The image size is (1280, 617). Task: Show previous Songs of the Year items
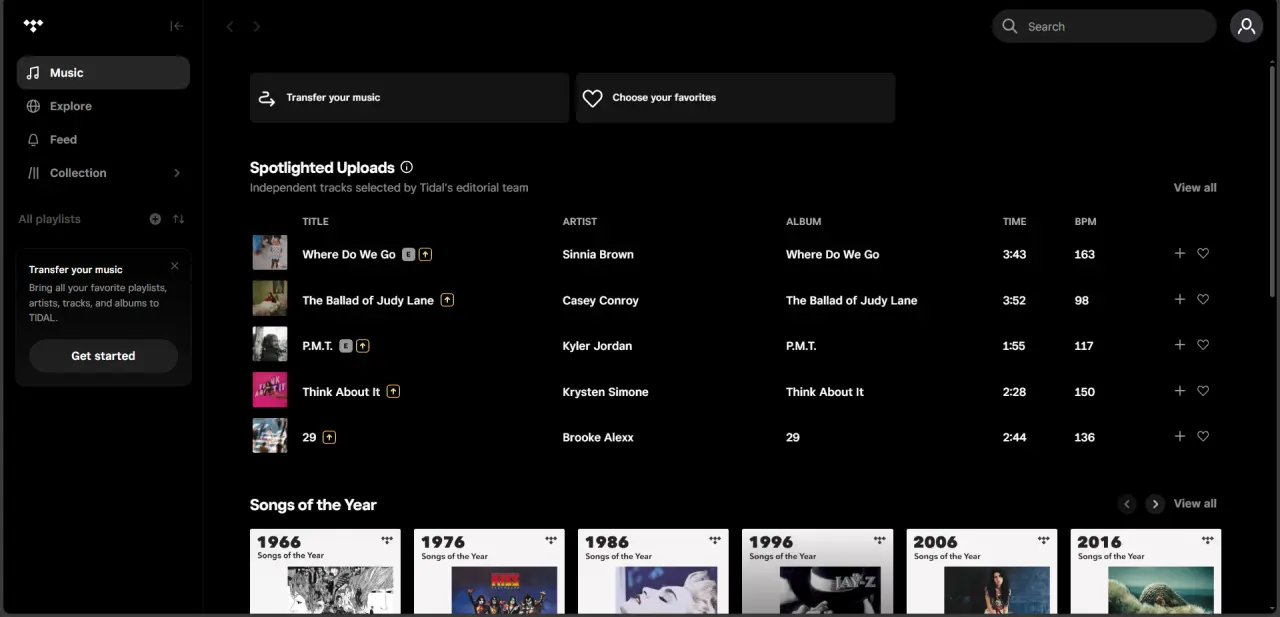1127,504
